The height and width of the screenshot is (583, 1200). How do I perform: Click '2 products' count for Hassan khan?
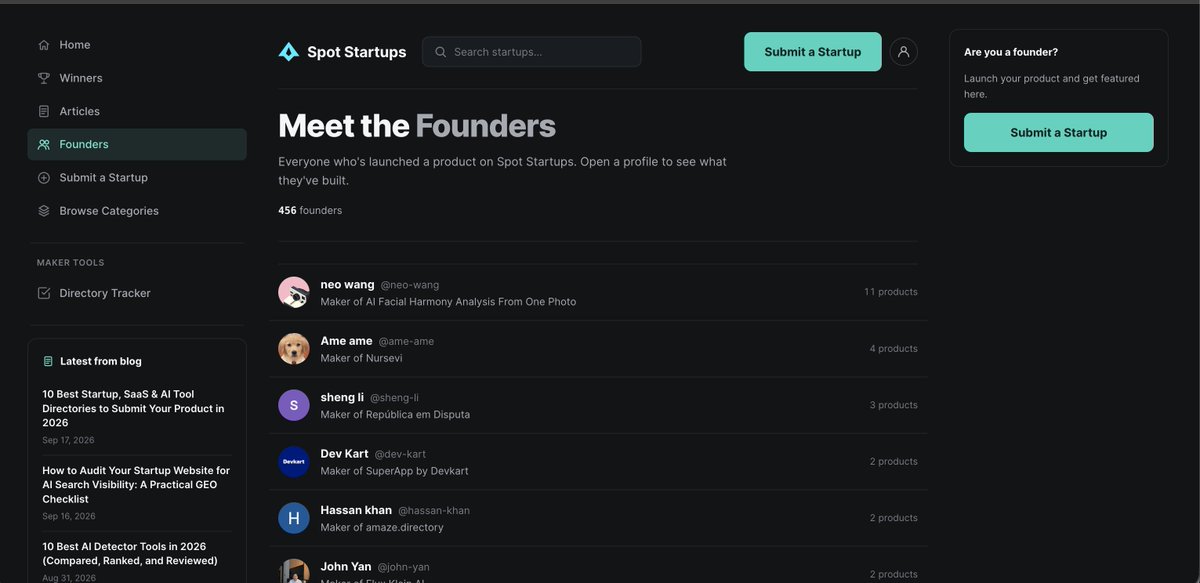pos(894,518)
